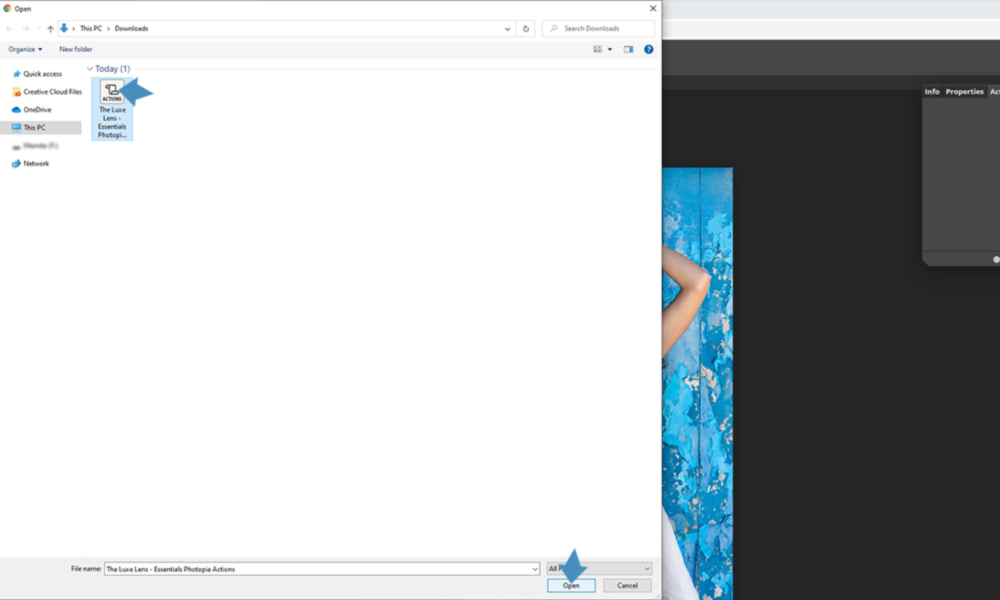Image resolution: width=1000 pixels, height=600 pixels.
Task: Click the Back navigation arrow
Action: (10, 29)
